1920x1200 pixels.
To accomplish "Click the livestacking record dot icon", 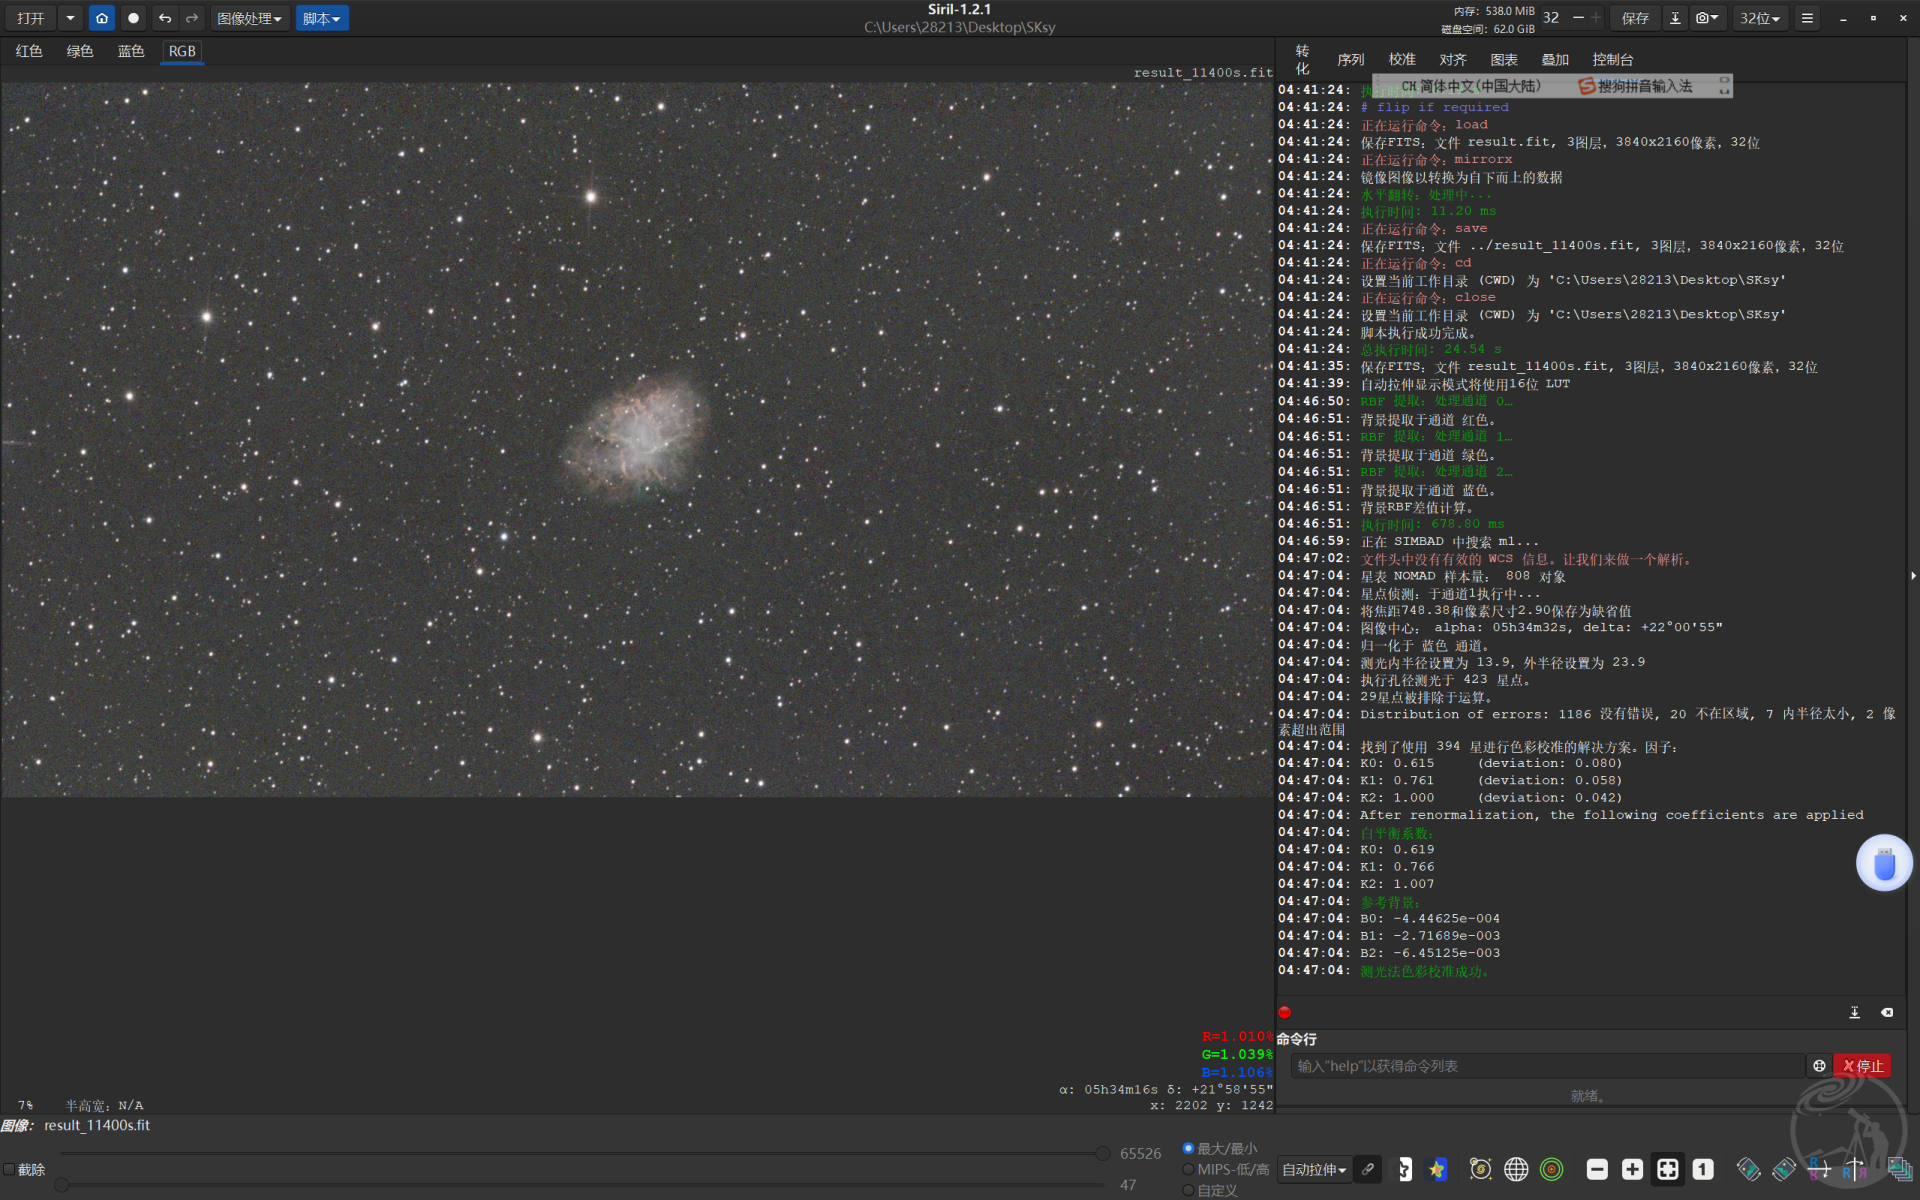I will point(133,18).
